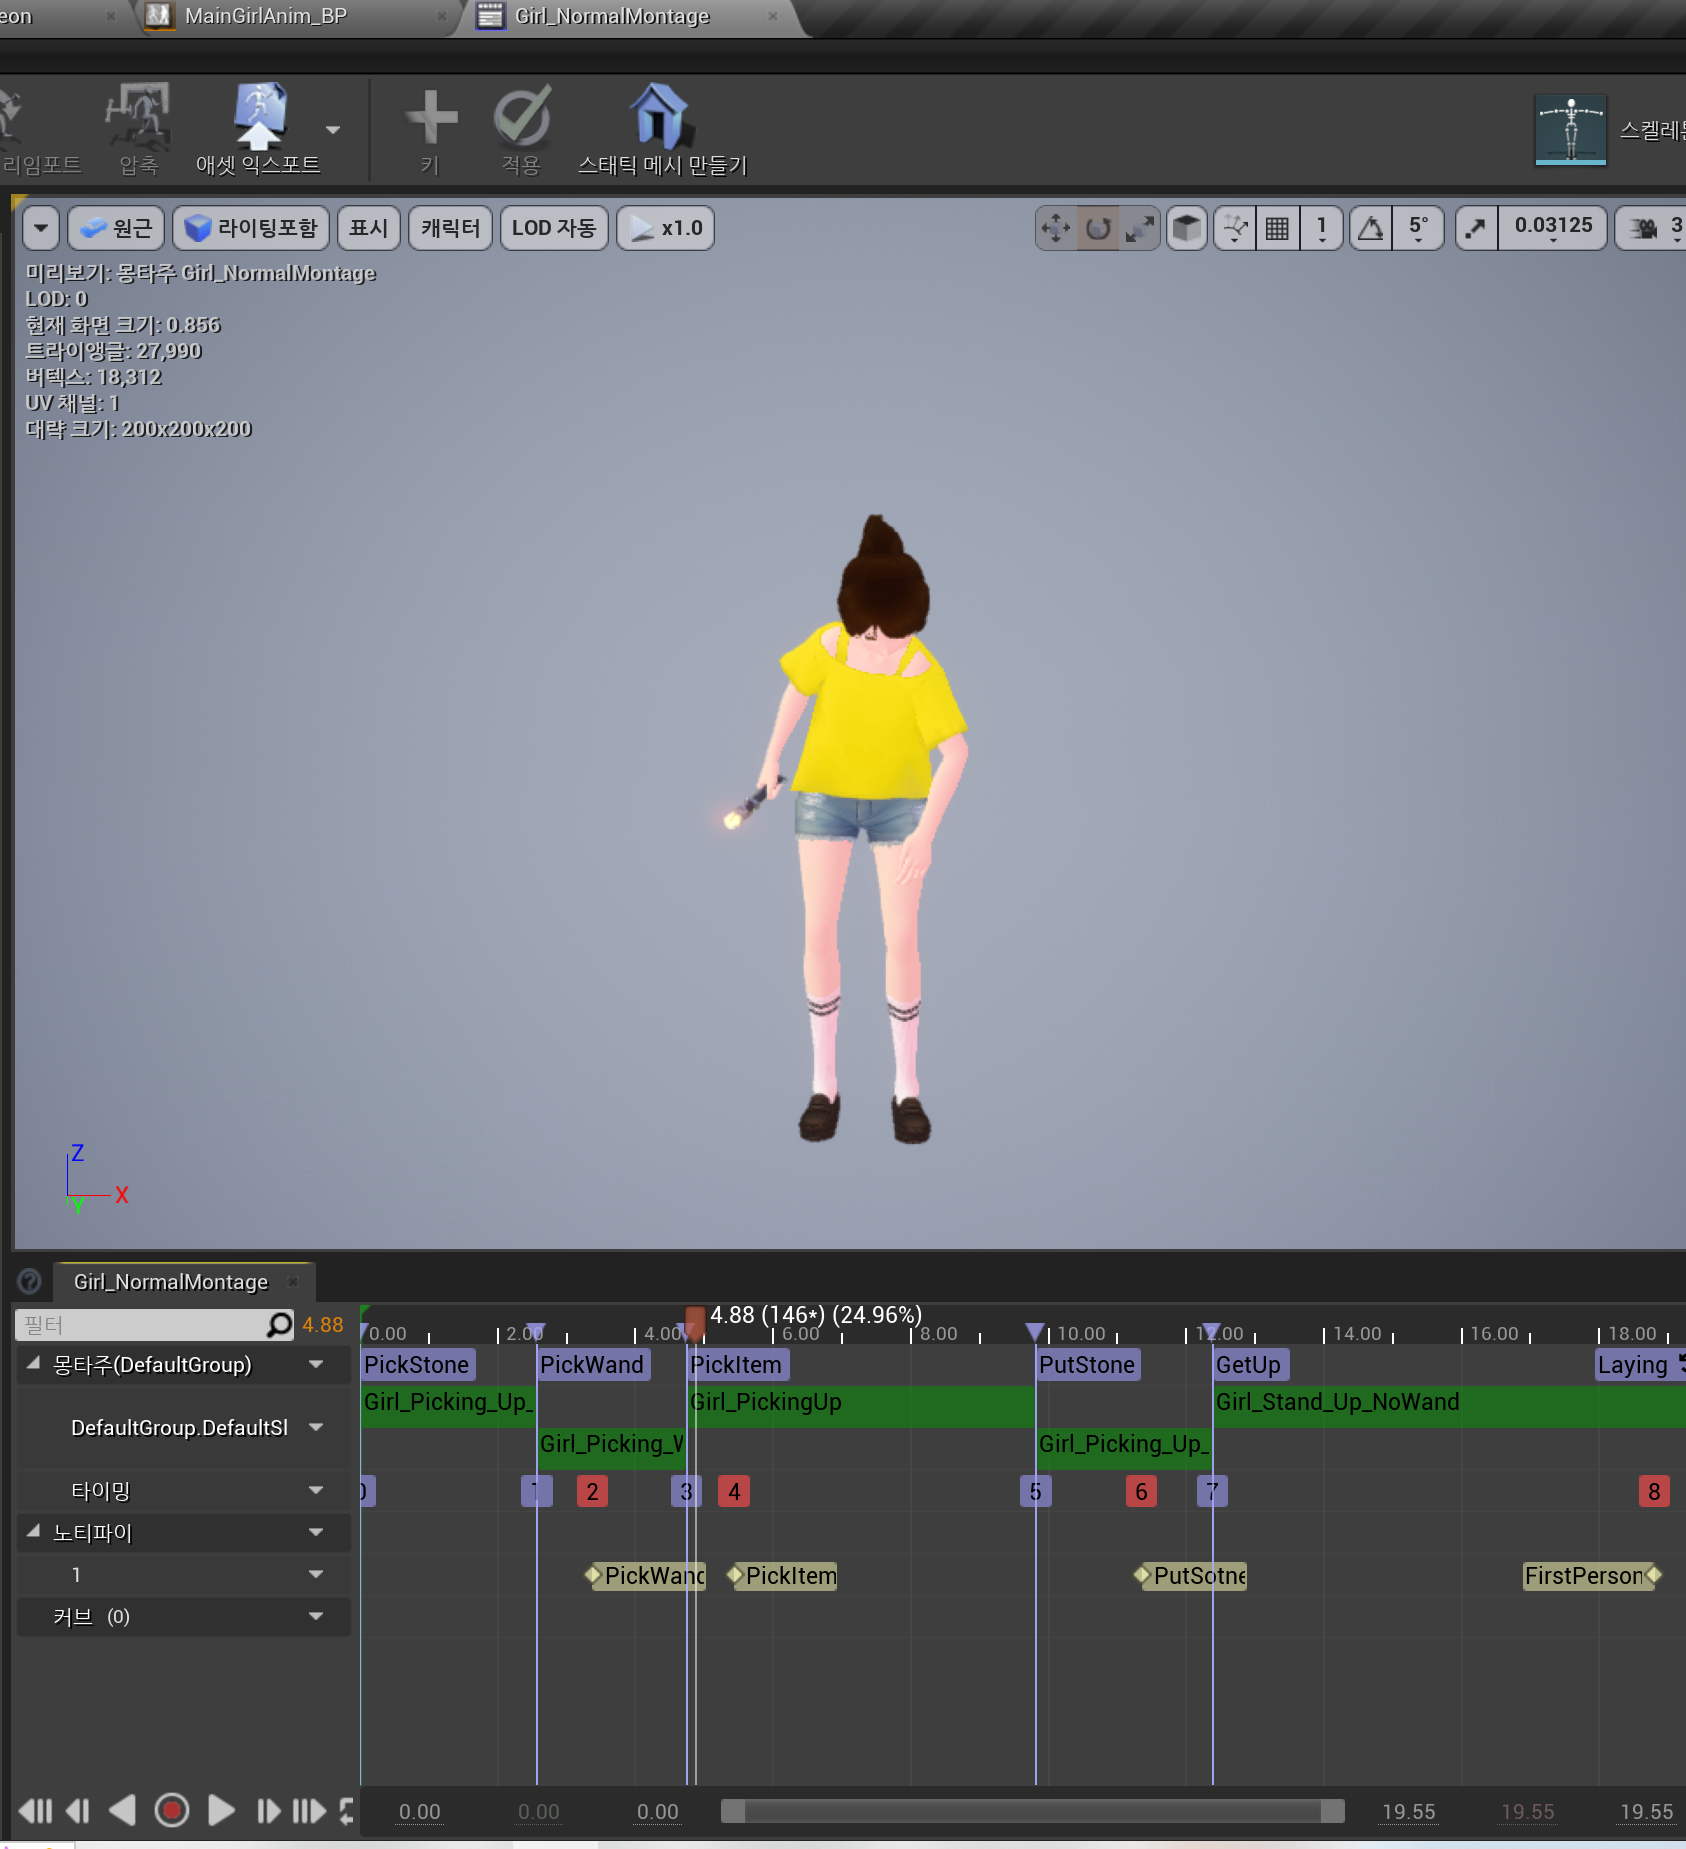Toggle playback looping
Screen dimensions: 1686x1849
click(348, 1811)
